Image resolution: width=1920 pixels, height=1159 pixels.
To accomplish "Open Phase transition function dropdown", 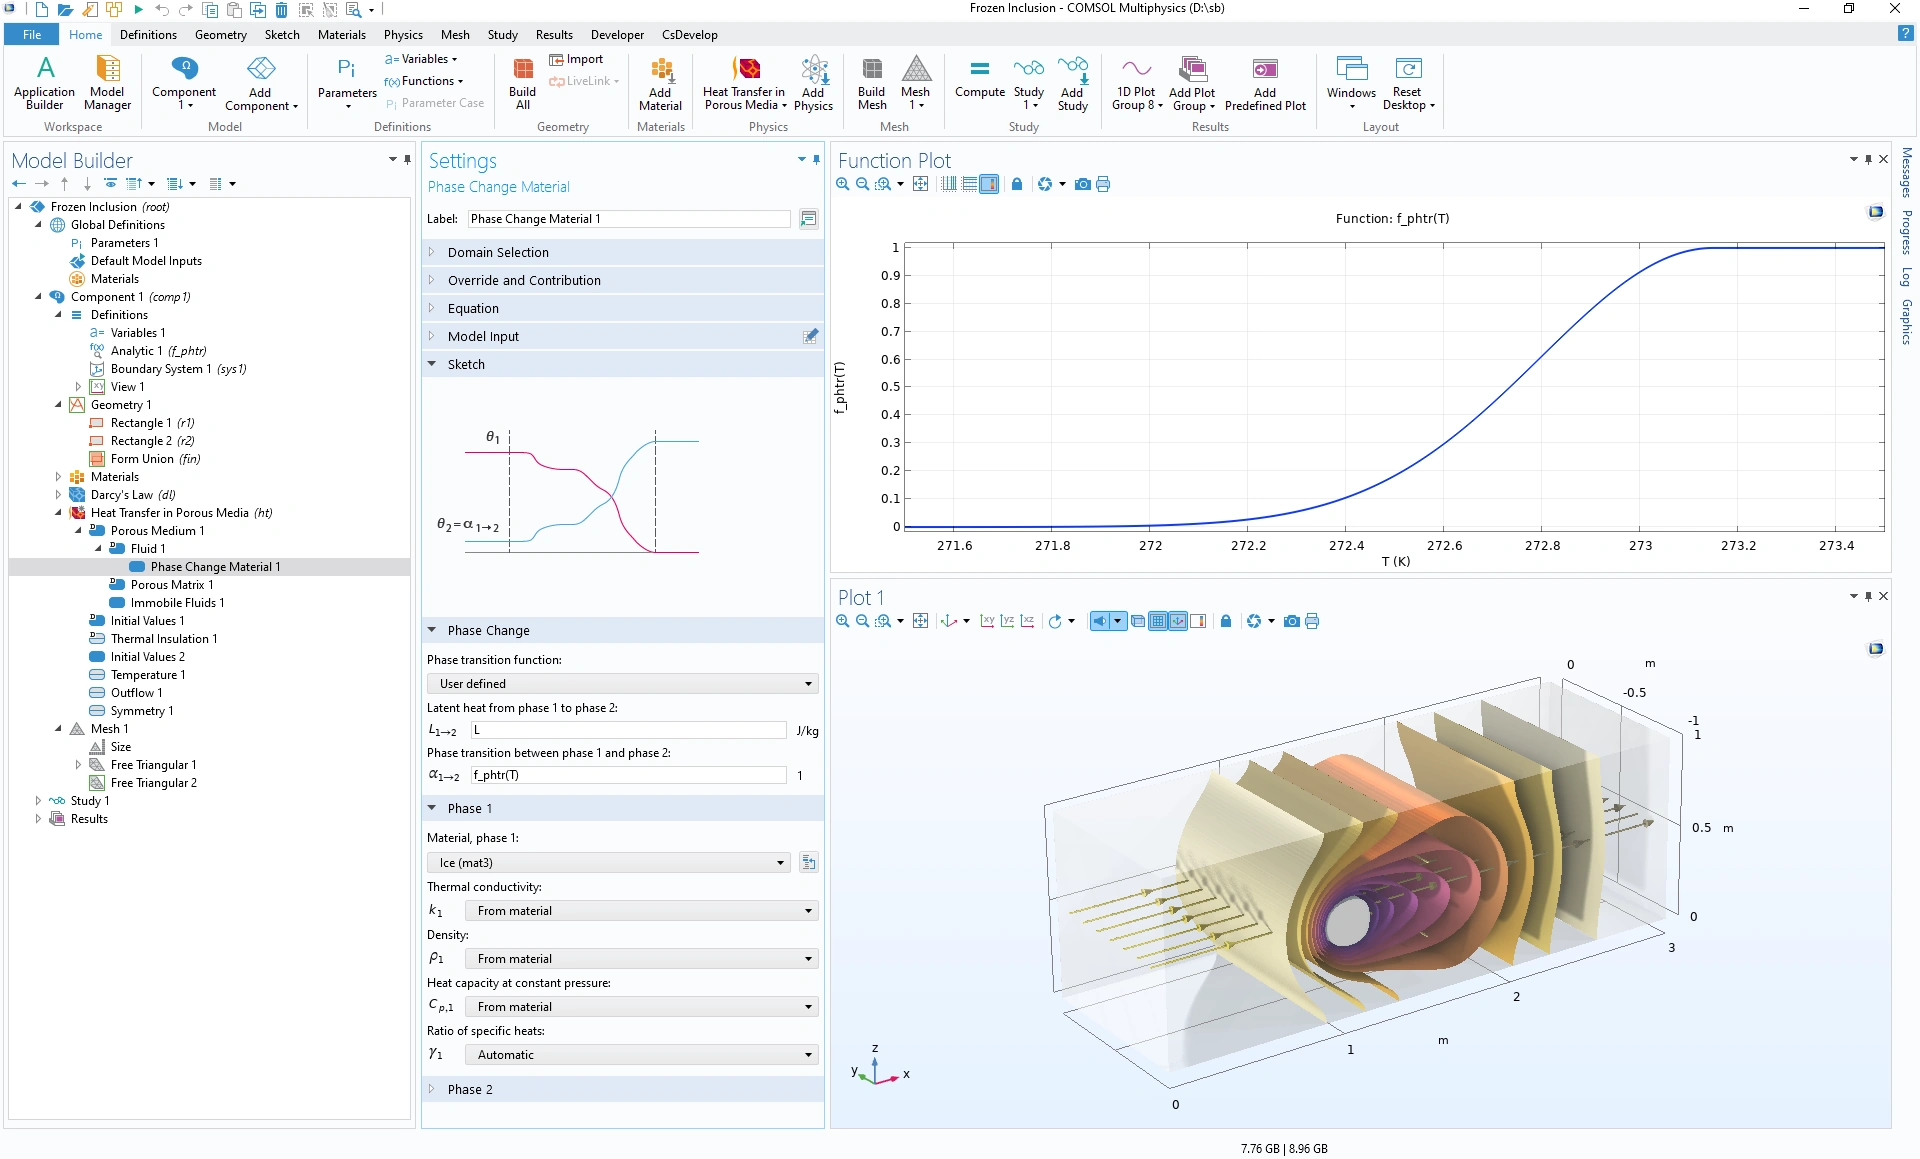I will tap(622, 684).
